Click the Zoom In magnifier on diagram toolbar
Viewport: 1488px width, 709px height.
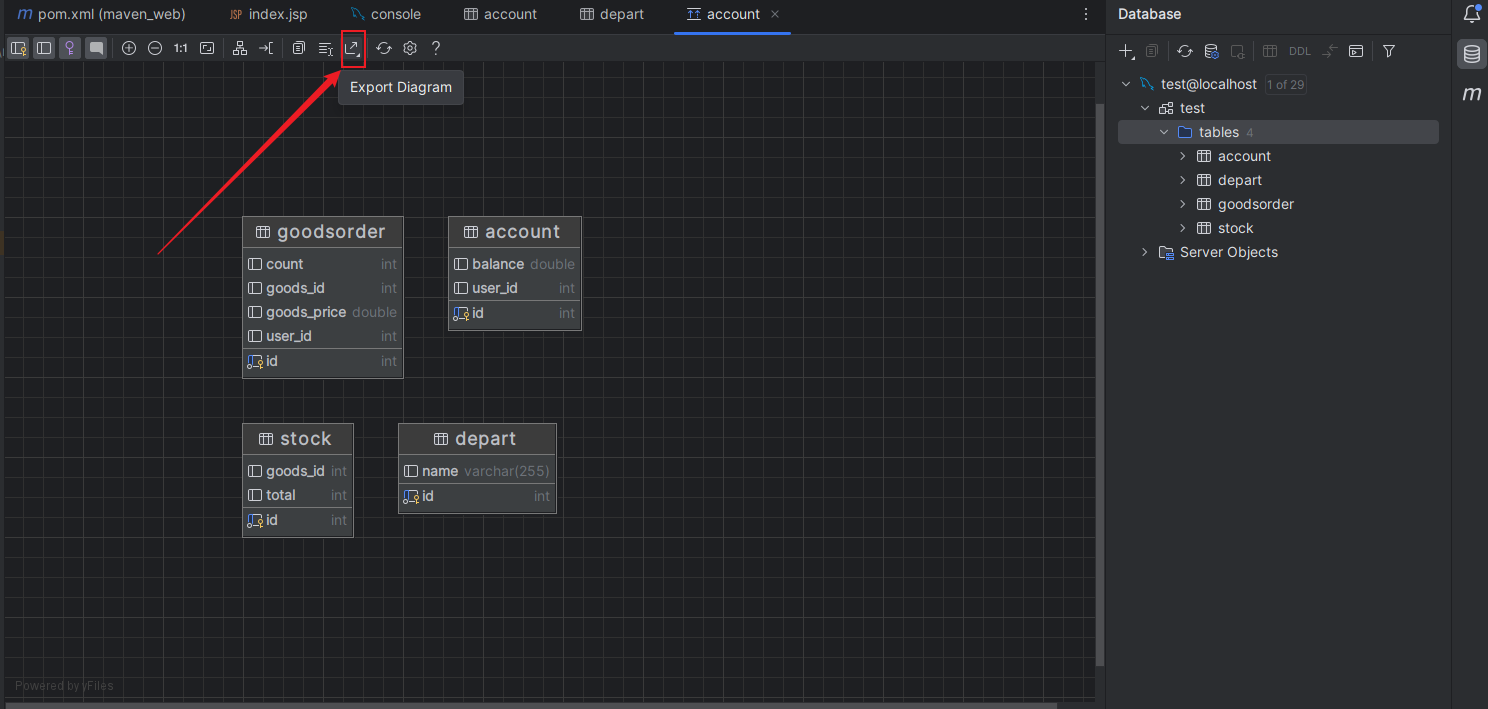point(129,48)
